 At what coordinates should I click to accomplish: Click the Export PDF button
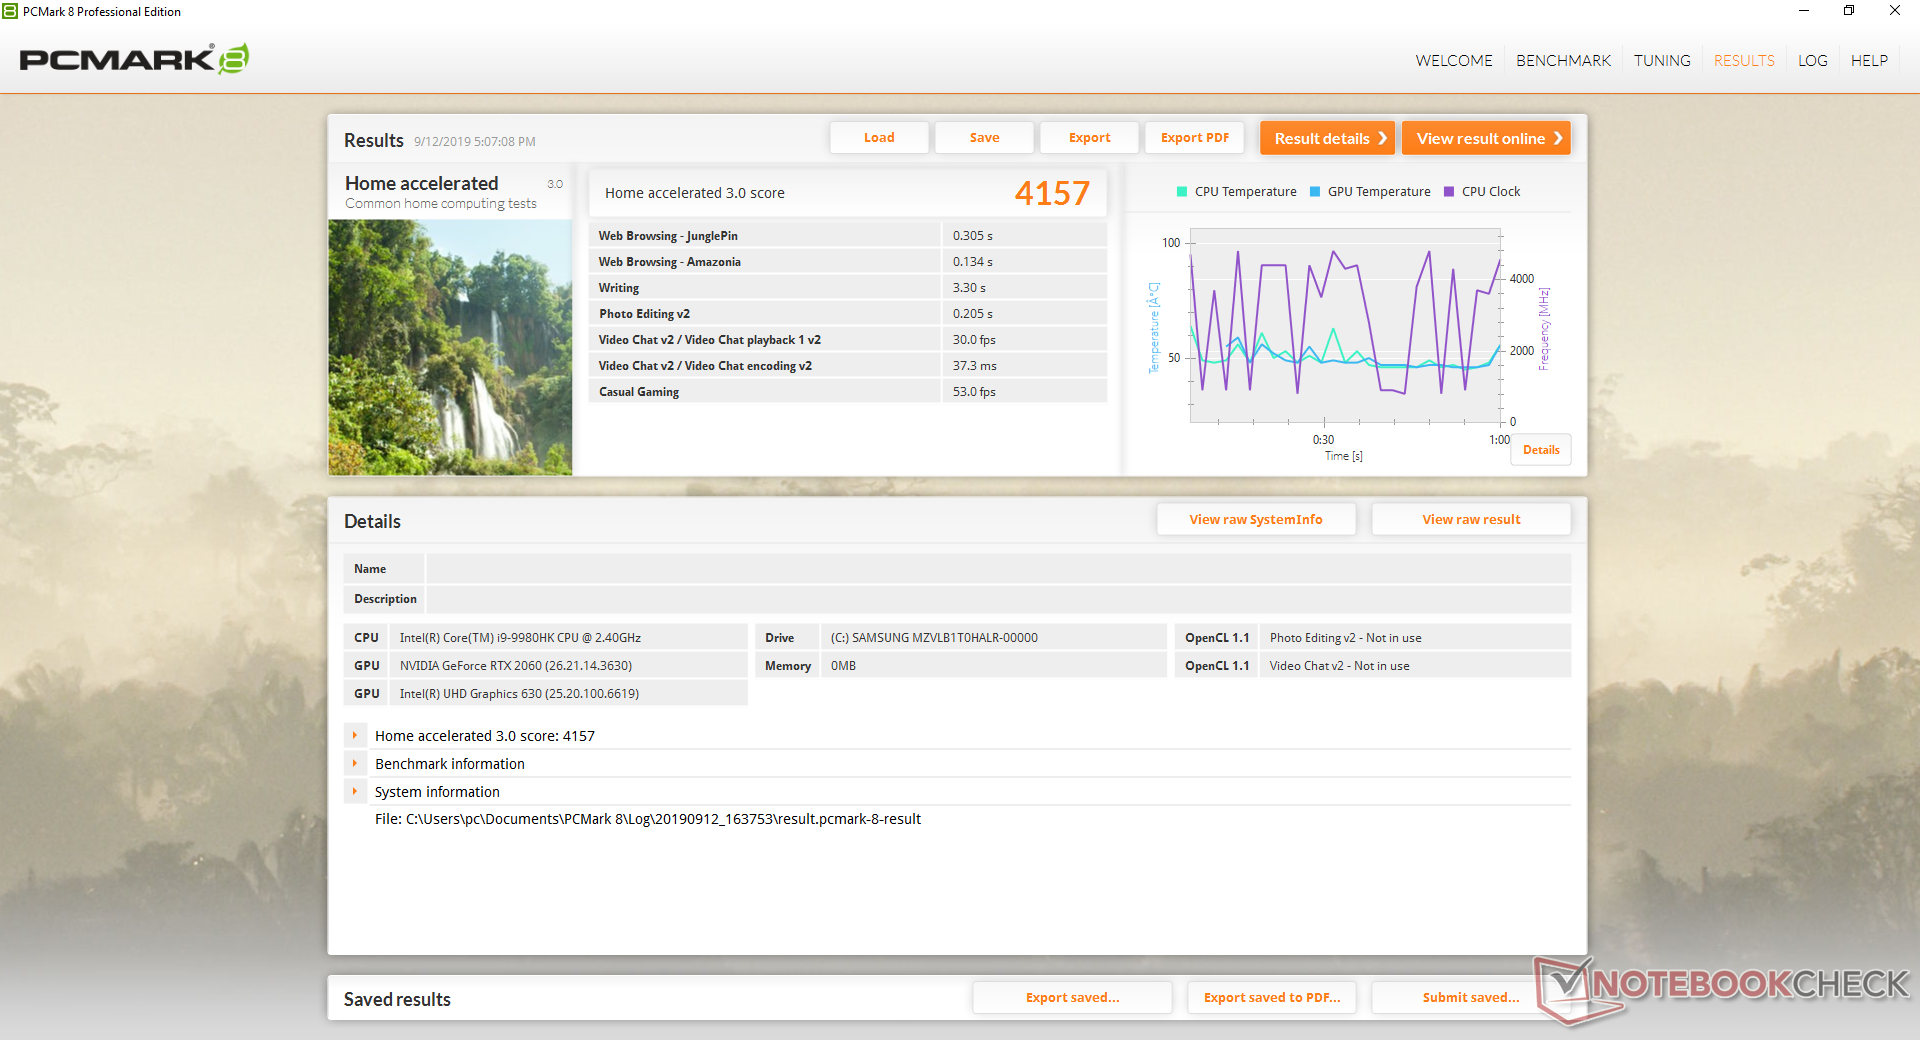[x=1194, y=138]
